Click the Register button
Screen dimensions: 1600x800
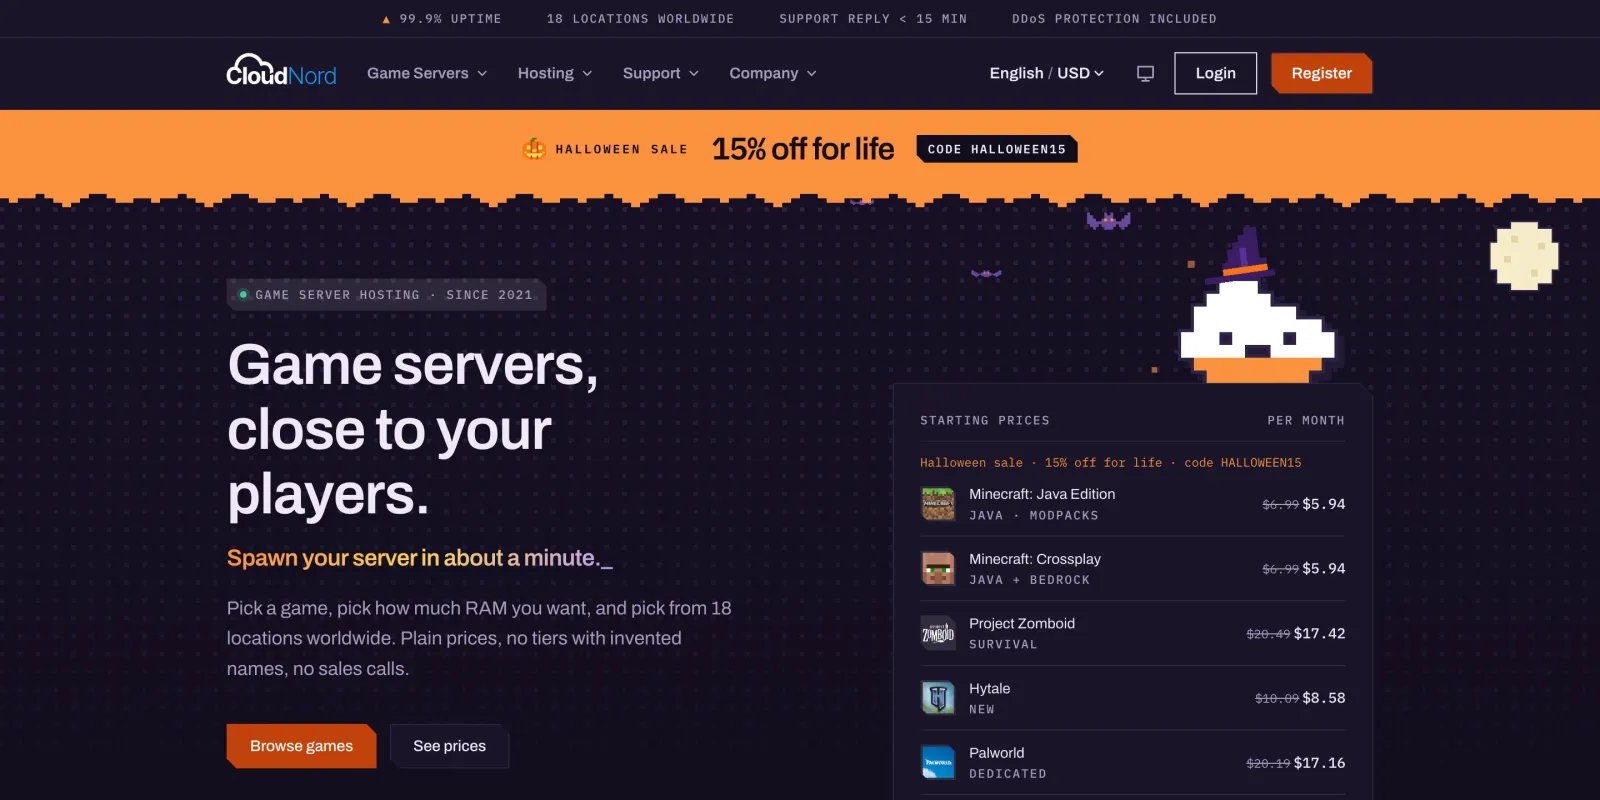1321,73
